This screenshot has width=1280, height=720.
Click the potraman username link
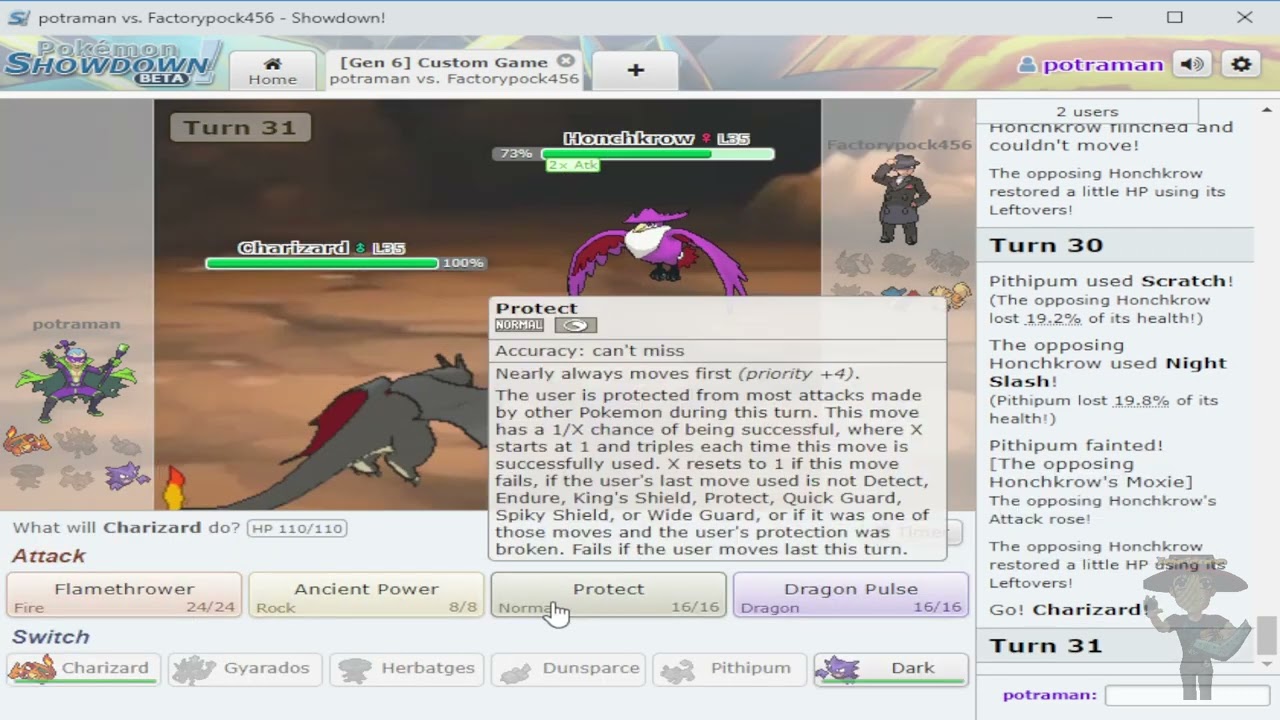click(x=1091, y=65)
